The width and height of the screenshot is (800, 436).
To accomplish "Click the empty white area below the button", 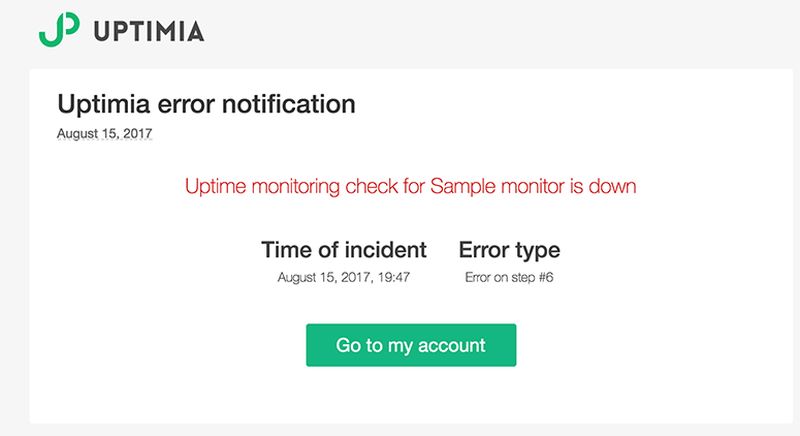I will click(x=411, y=398).
